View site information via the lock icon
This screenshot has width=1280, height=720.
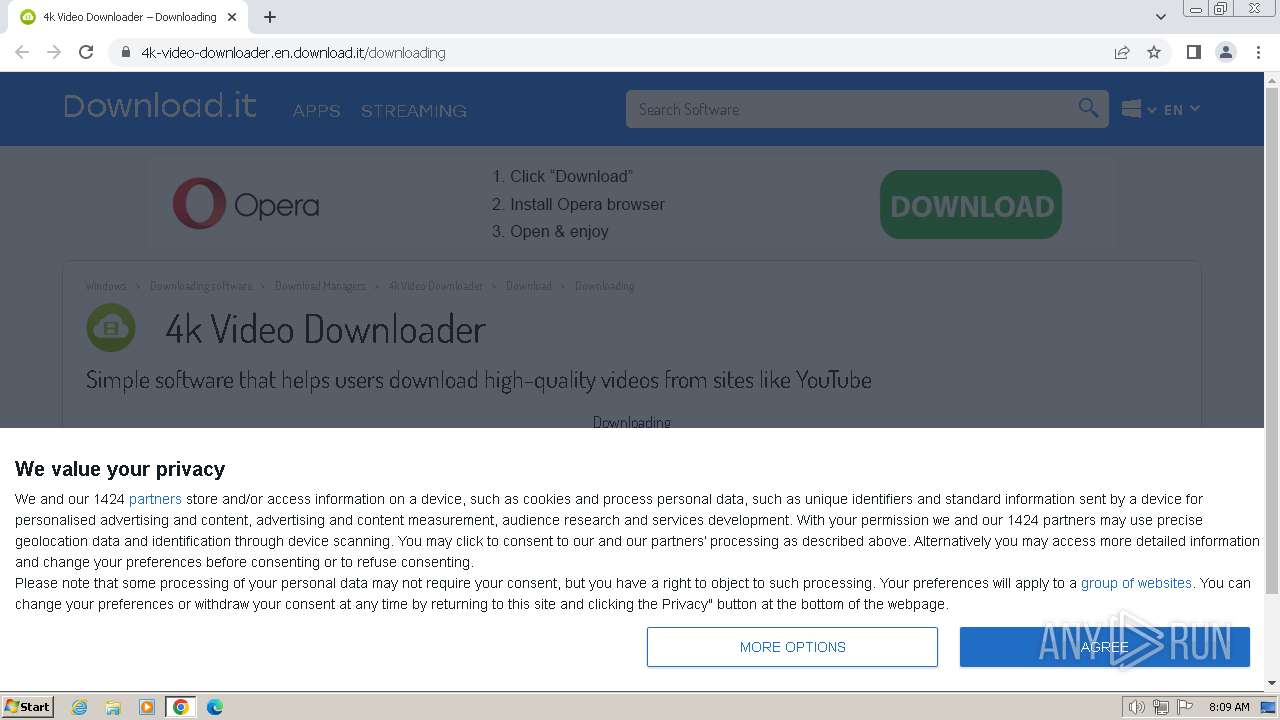pos(125,52)
